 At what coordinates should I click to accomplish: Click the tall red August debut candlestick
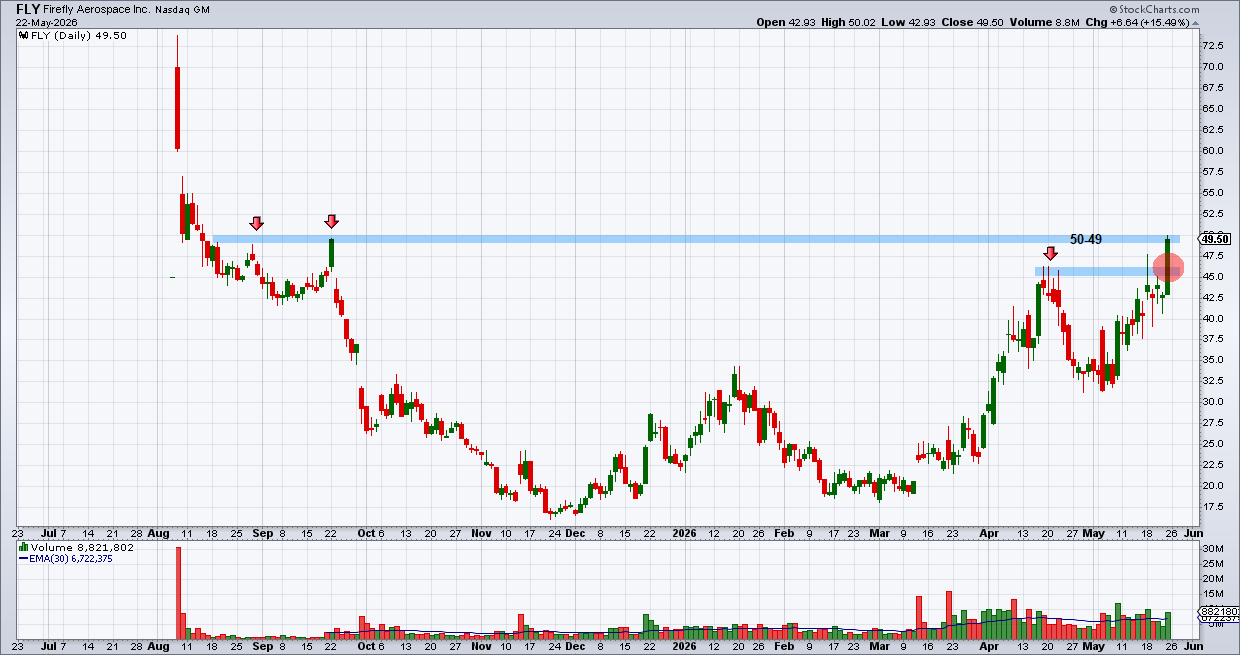177,107
